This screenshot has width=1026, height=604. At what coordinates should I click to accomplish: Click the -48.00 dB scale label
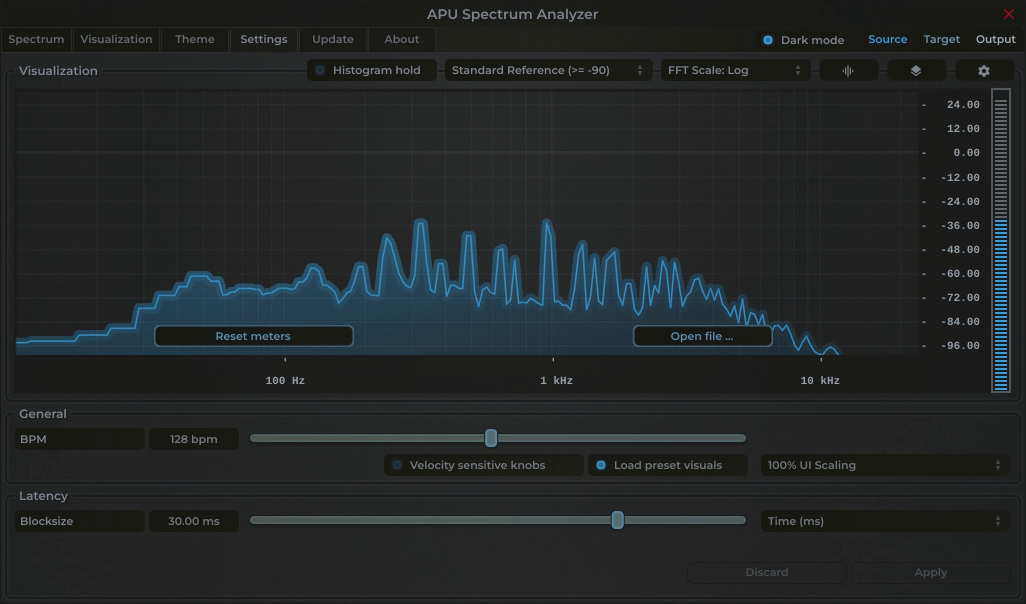(x=960, y=250)
